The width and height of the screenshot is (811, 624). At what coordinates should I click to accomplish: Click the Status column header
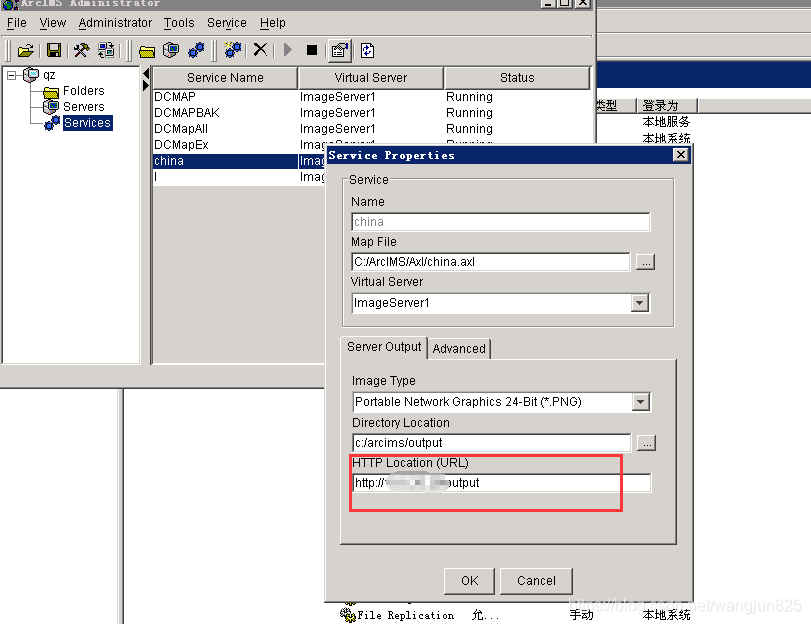click(x=517, y=78)
